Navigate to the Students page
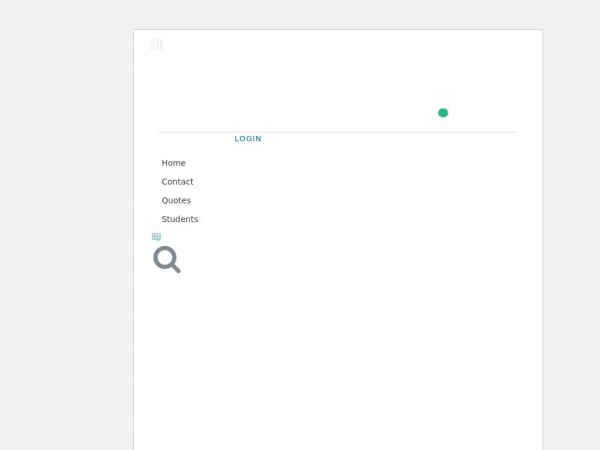This screenshot has width=600, height=450. click(180, 219)
